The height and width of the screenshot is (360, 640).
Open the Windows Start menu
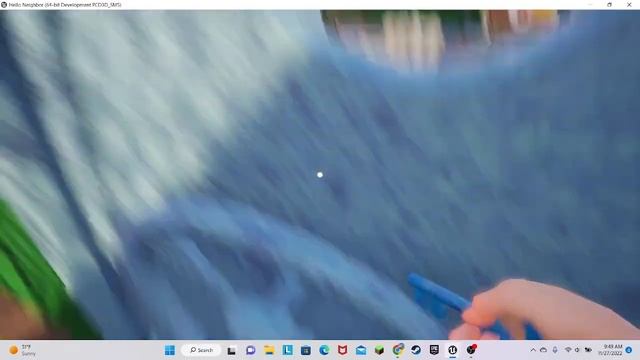pos(170,350)
